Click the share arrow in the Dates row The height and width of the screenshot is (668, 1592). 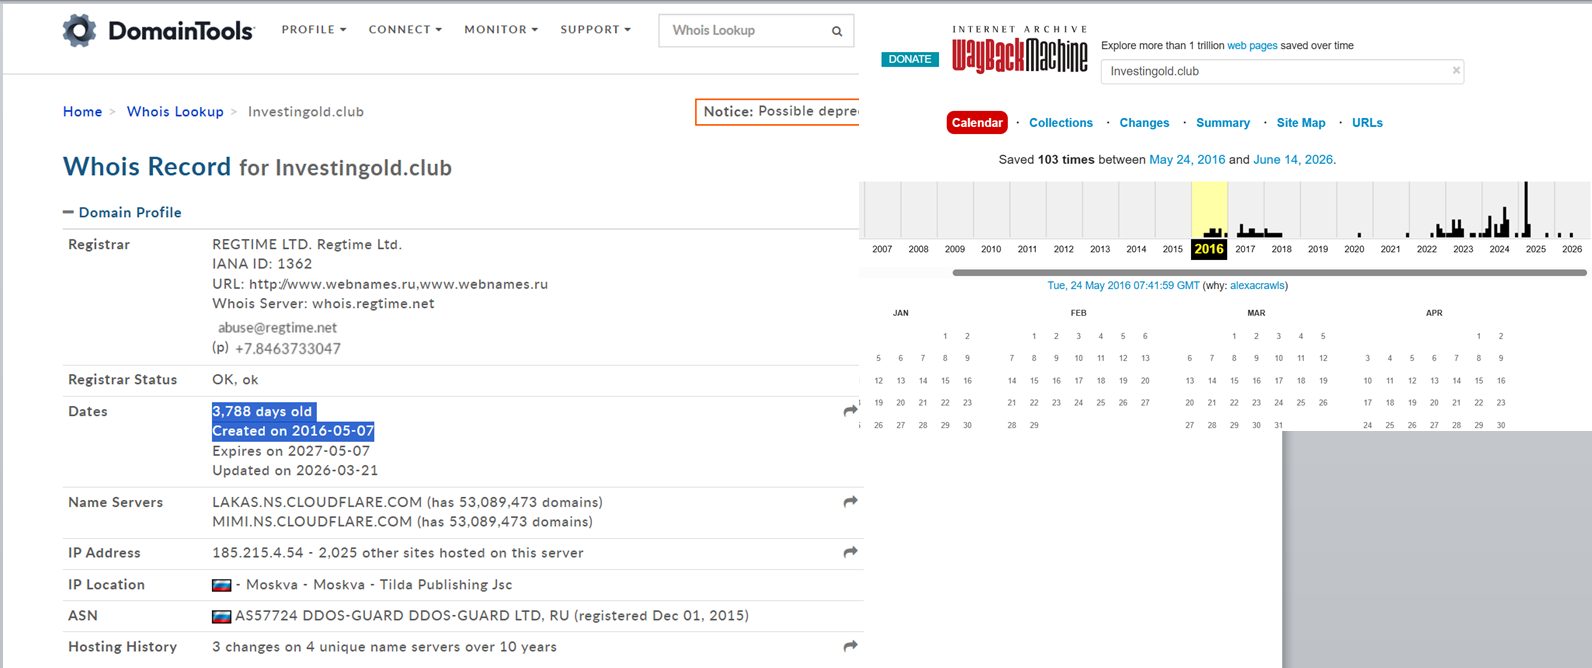click(850, 411)
